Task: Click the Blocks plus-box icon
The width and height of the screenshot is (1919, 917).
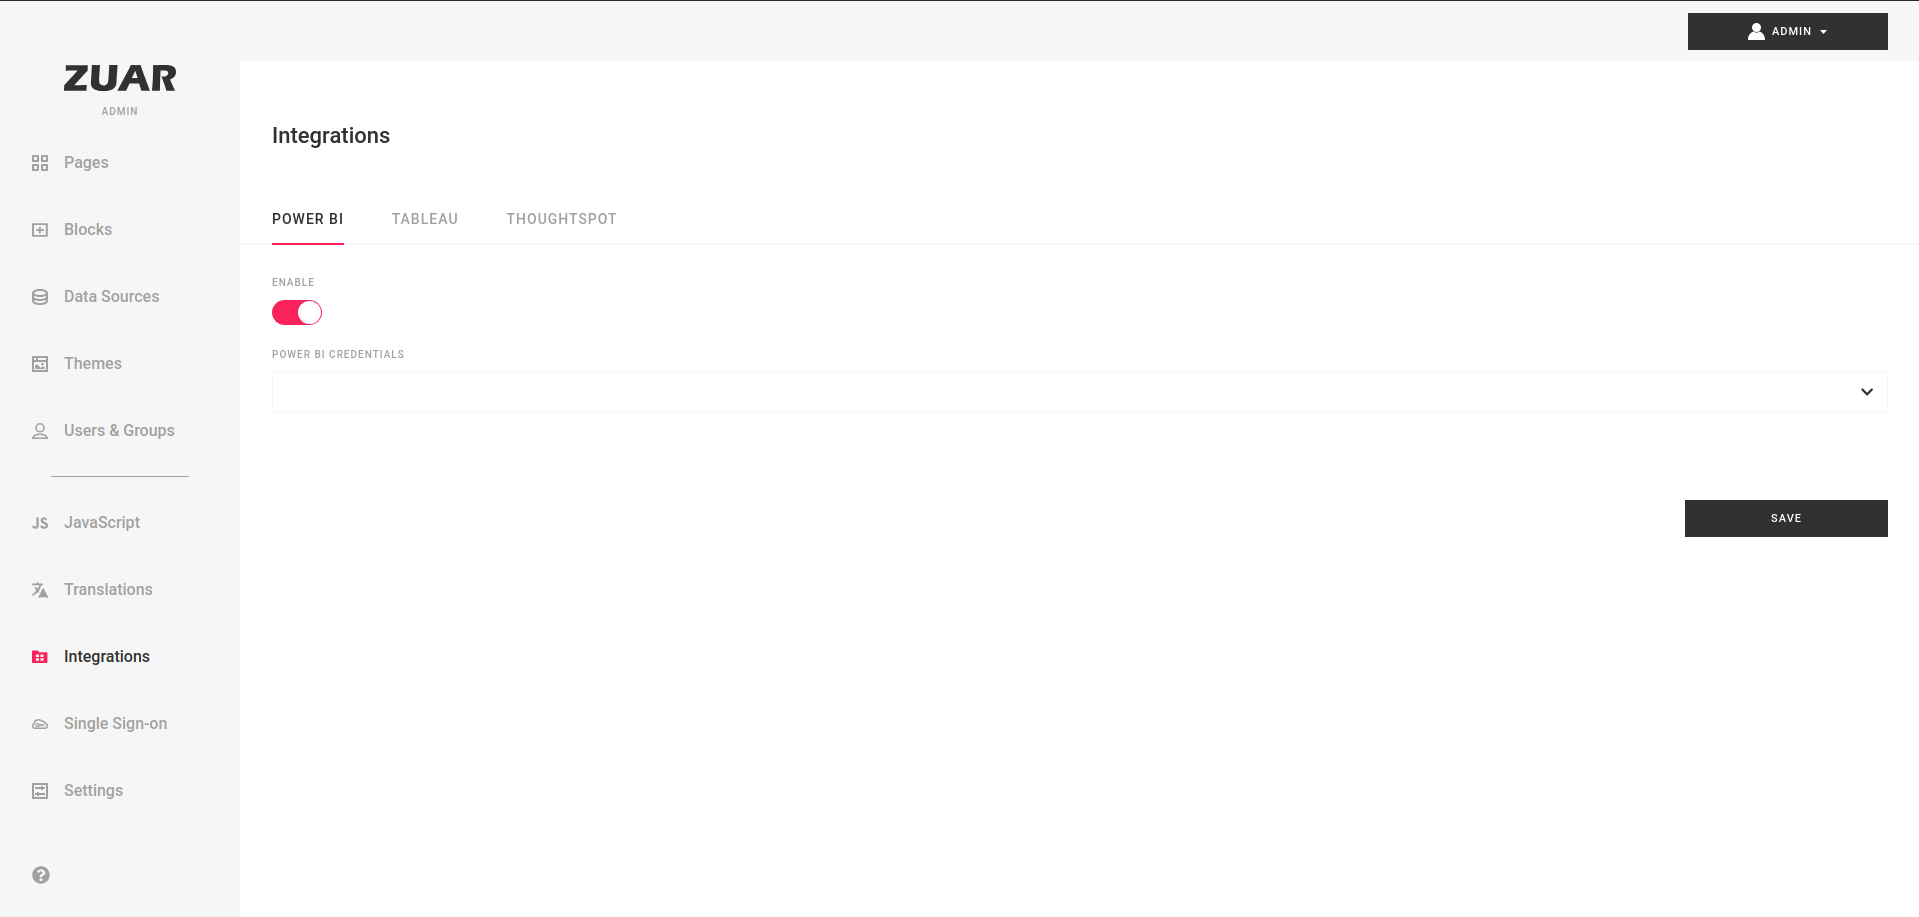Action: coord(40,230)
